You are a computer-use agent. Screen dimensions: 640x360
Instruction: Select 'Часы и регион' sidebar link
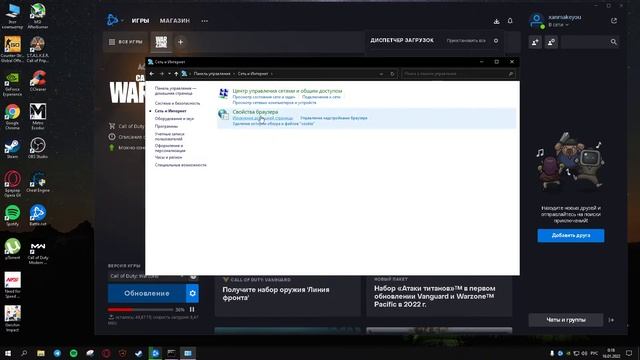coord(168,158)
